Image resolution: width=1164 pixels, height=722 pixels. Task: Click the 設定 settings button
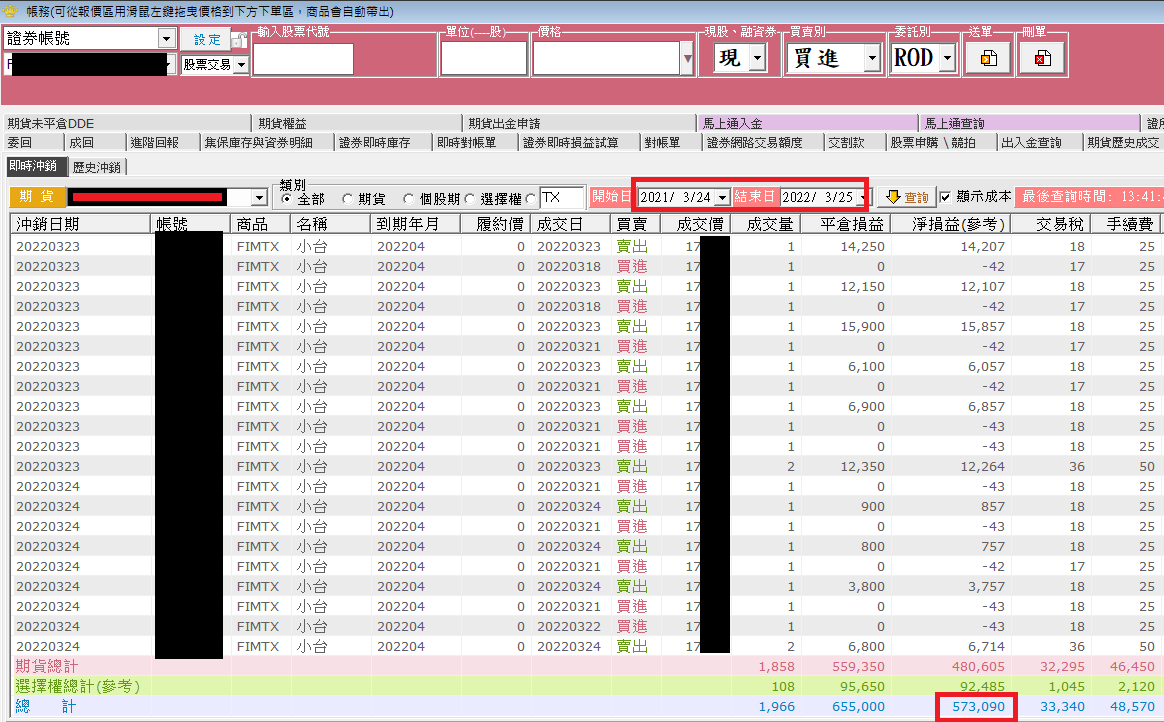click(207, 39)
